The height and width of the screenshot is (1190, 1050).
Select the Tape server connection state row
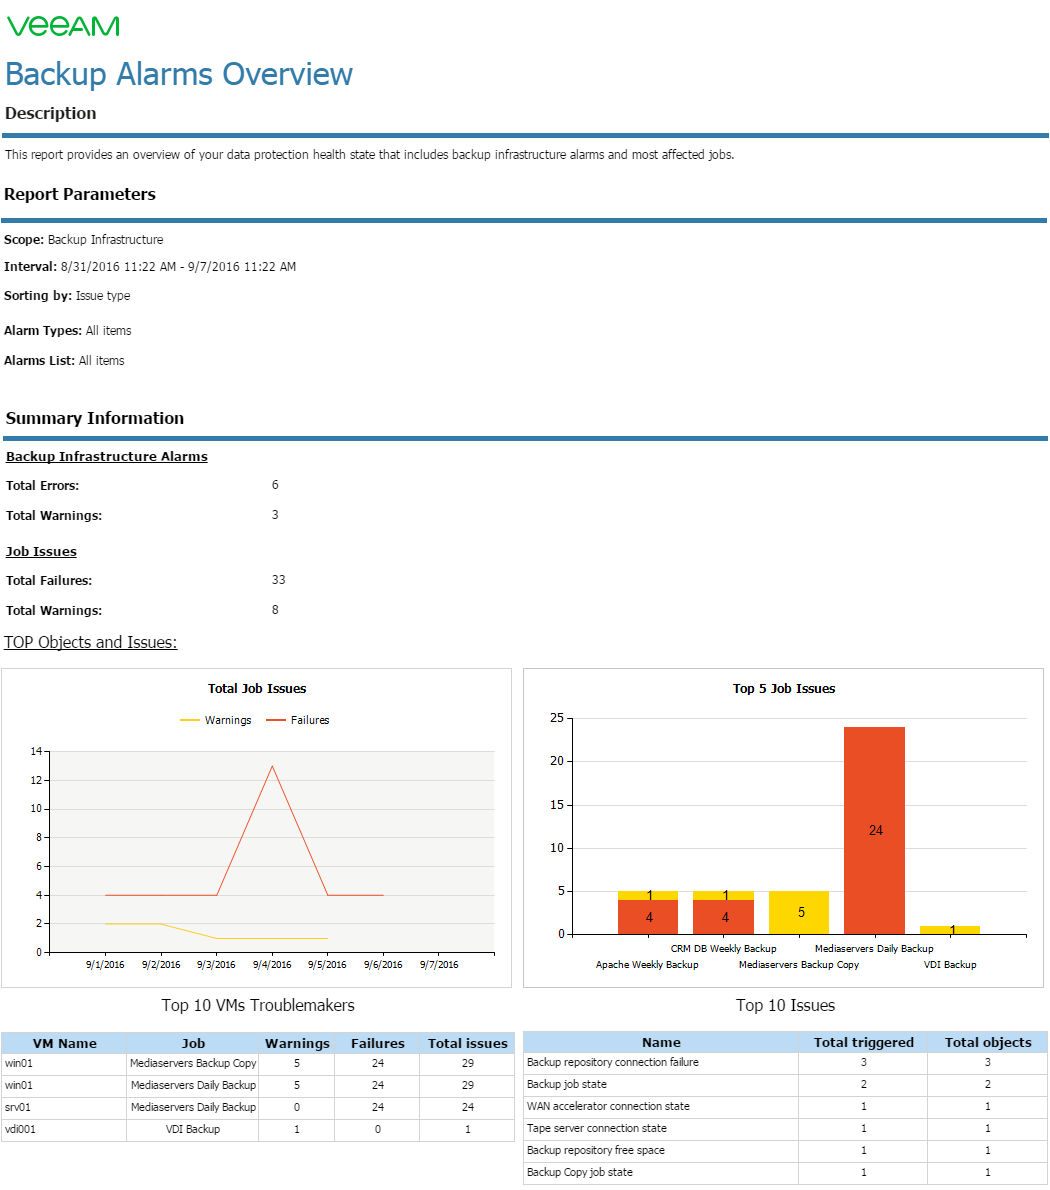click(x=785, y=1129)
